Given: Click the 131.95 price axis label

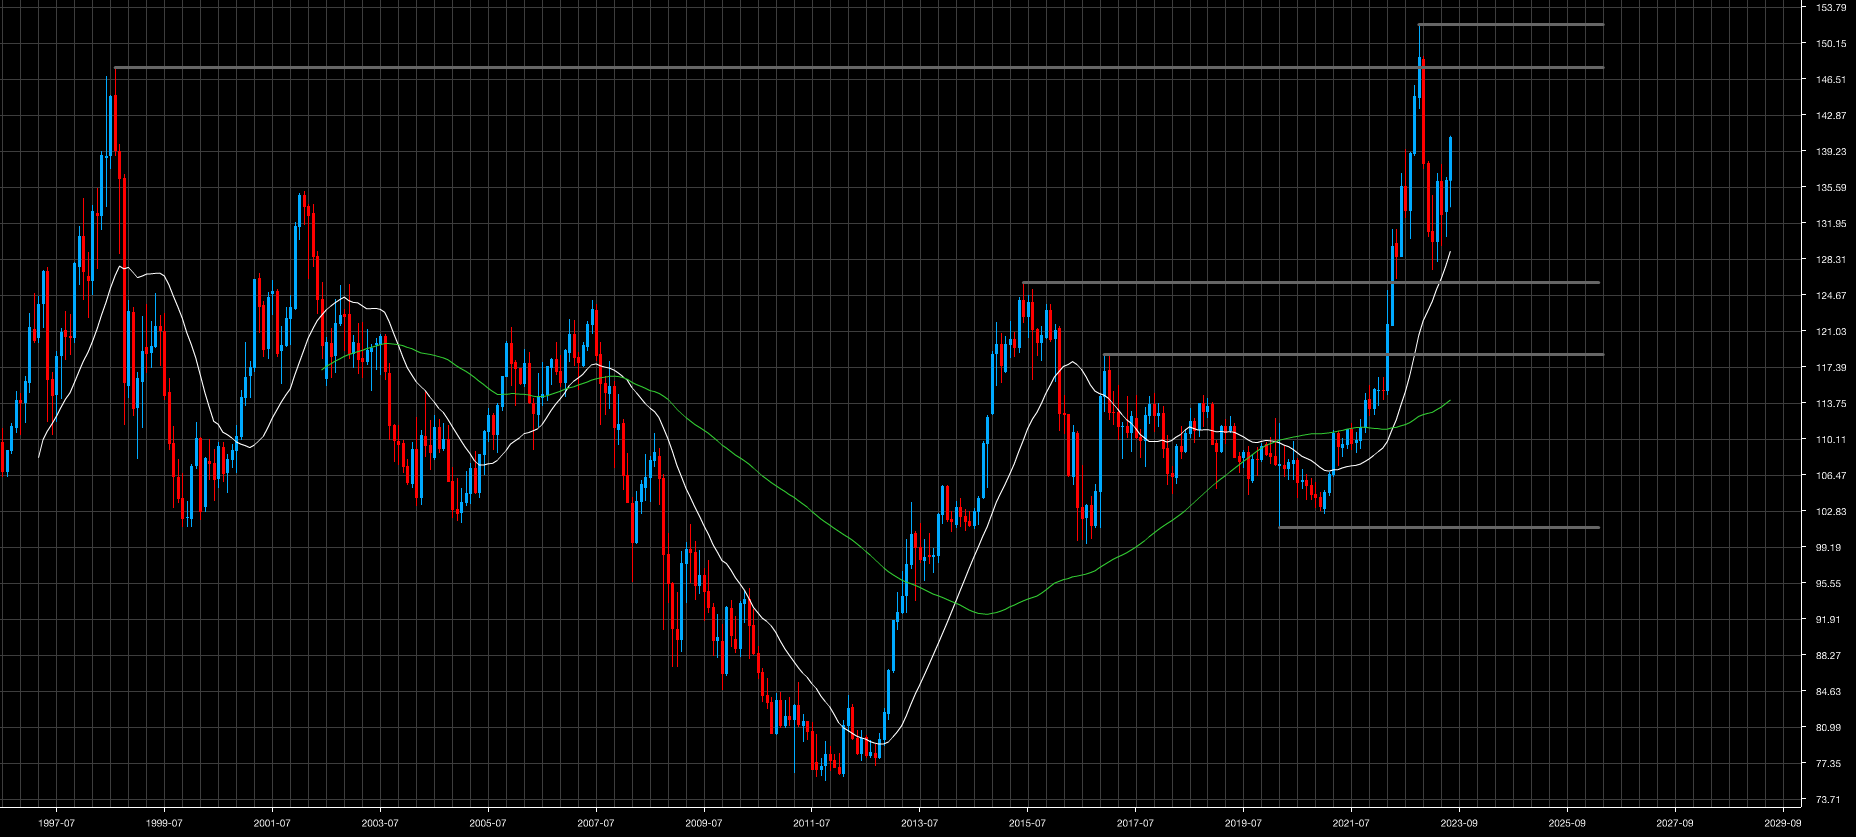Looking at the screenshot, I should click(x=1831, y=224).
